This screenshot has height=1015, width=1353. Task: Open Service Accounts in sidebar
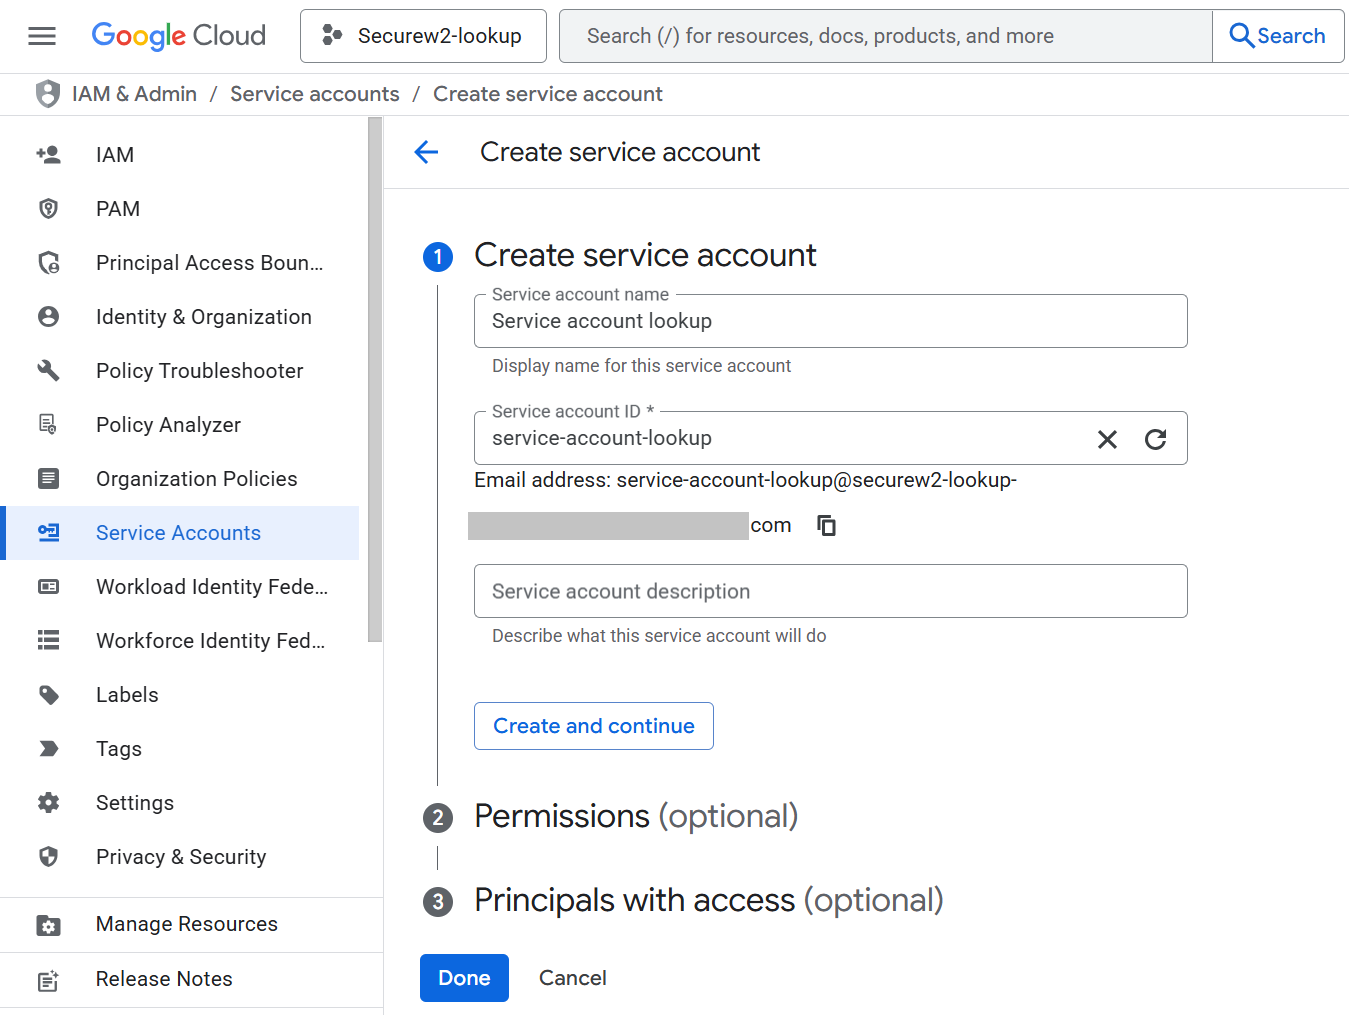[178, 533]
